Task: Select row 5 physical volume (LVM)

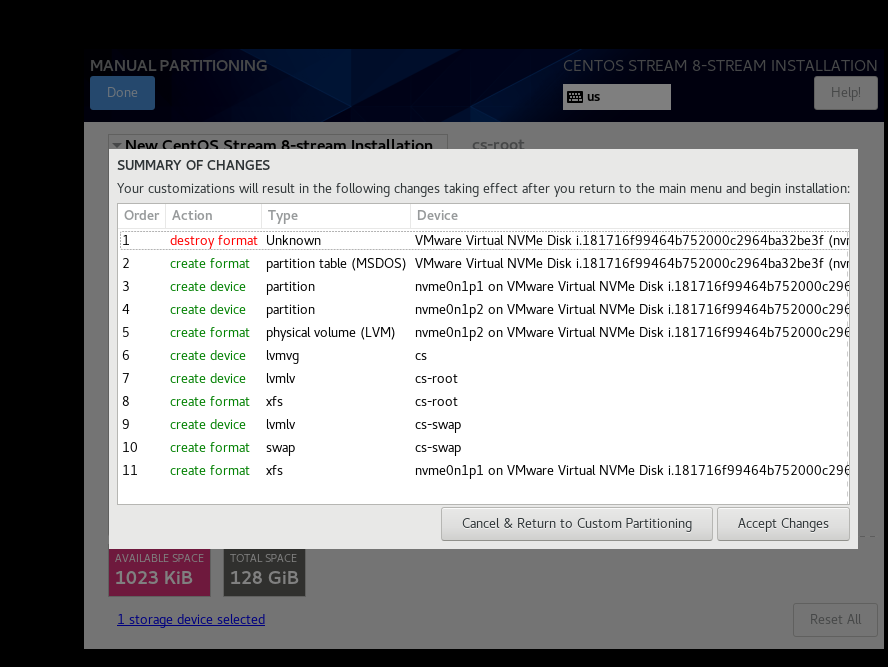Action: pyautogui.click(x=484, y=332)
